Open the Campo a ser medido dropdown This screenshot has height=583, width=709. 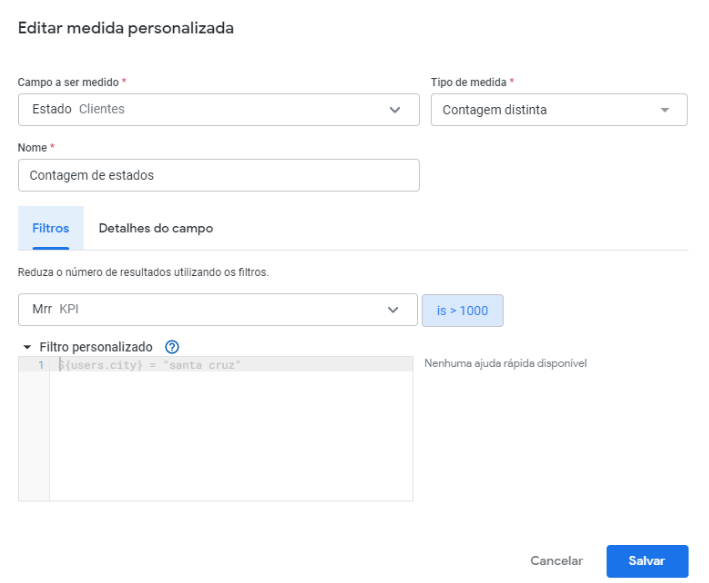(219, 109)
